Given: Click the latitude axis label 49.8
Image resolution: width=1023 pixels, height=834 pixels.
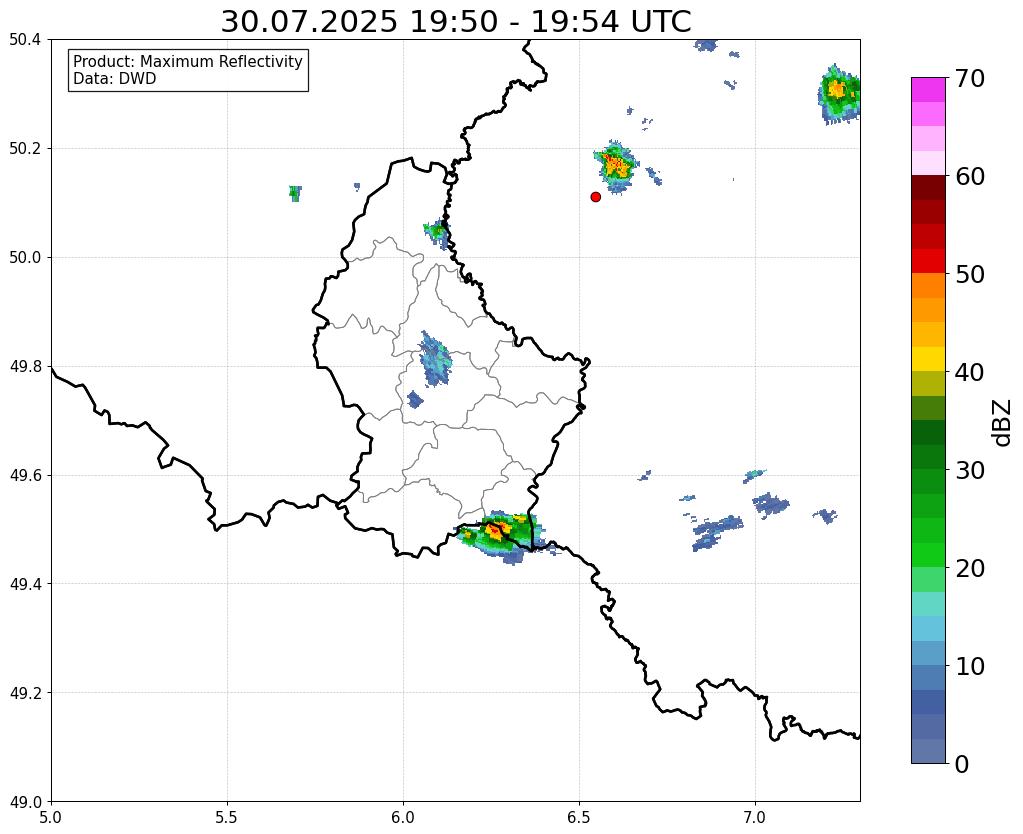Looking at the screenshot, I should click(x=25, y=366).
